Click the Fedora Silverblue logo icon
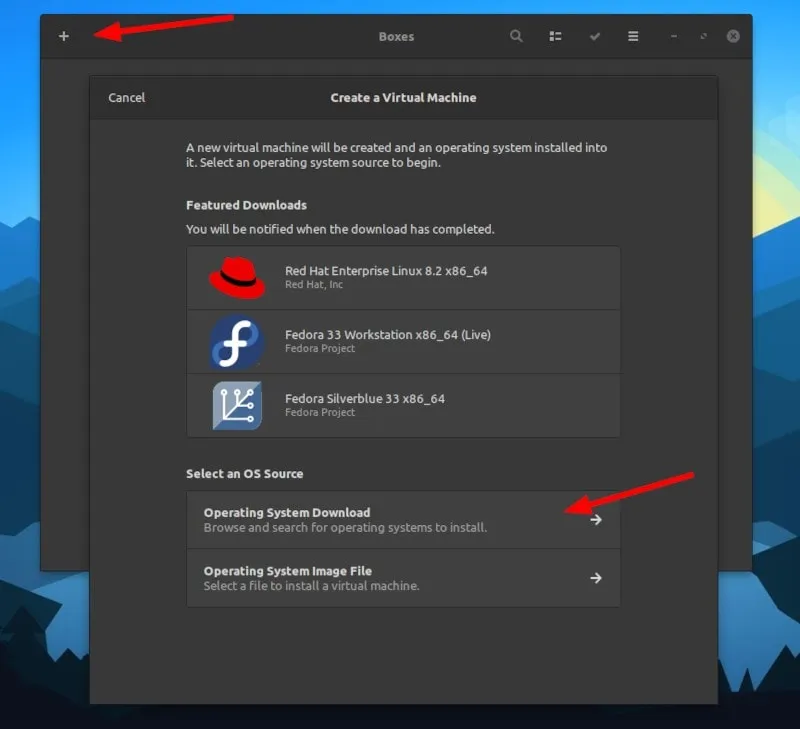 [x=237, y=405]
